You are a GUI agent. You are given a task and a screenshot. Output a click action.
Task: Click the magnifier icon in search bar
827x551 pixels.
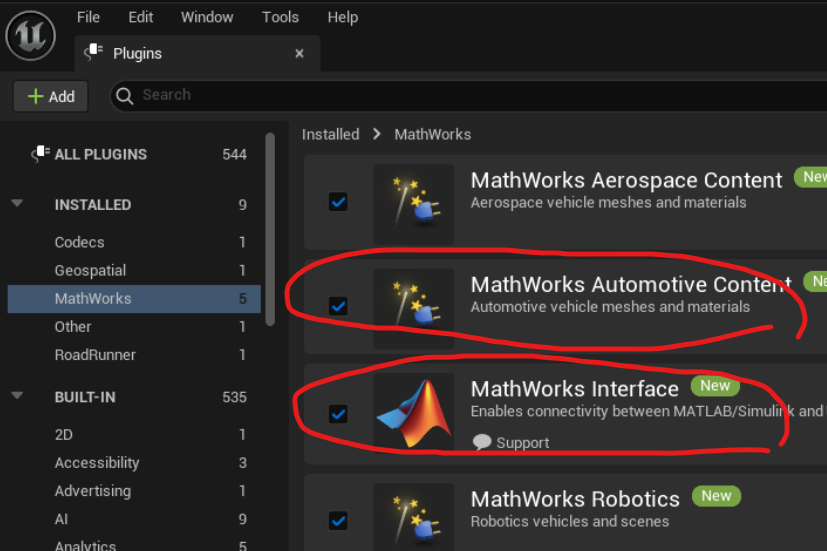pyautogui.click(x=124, y=96)
